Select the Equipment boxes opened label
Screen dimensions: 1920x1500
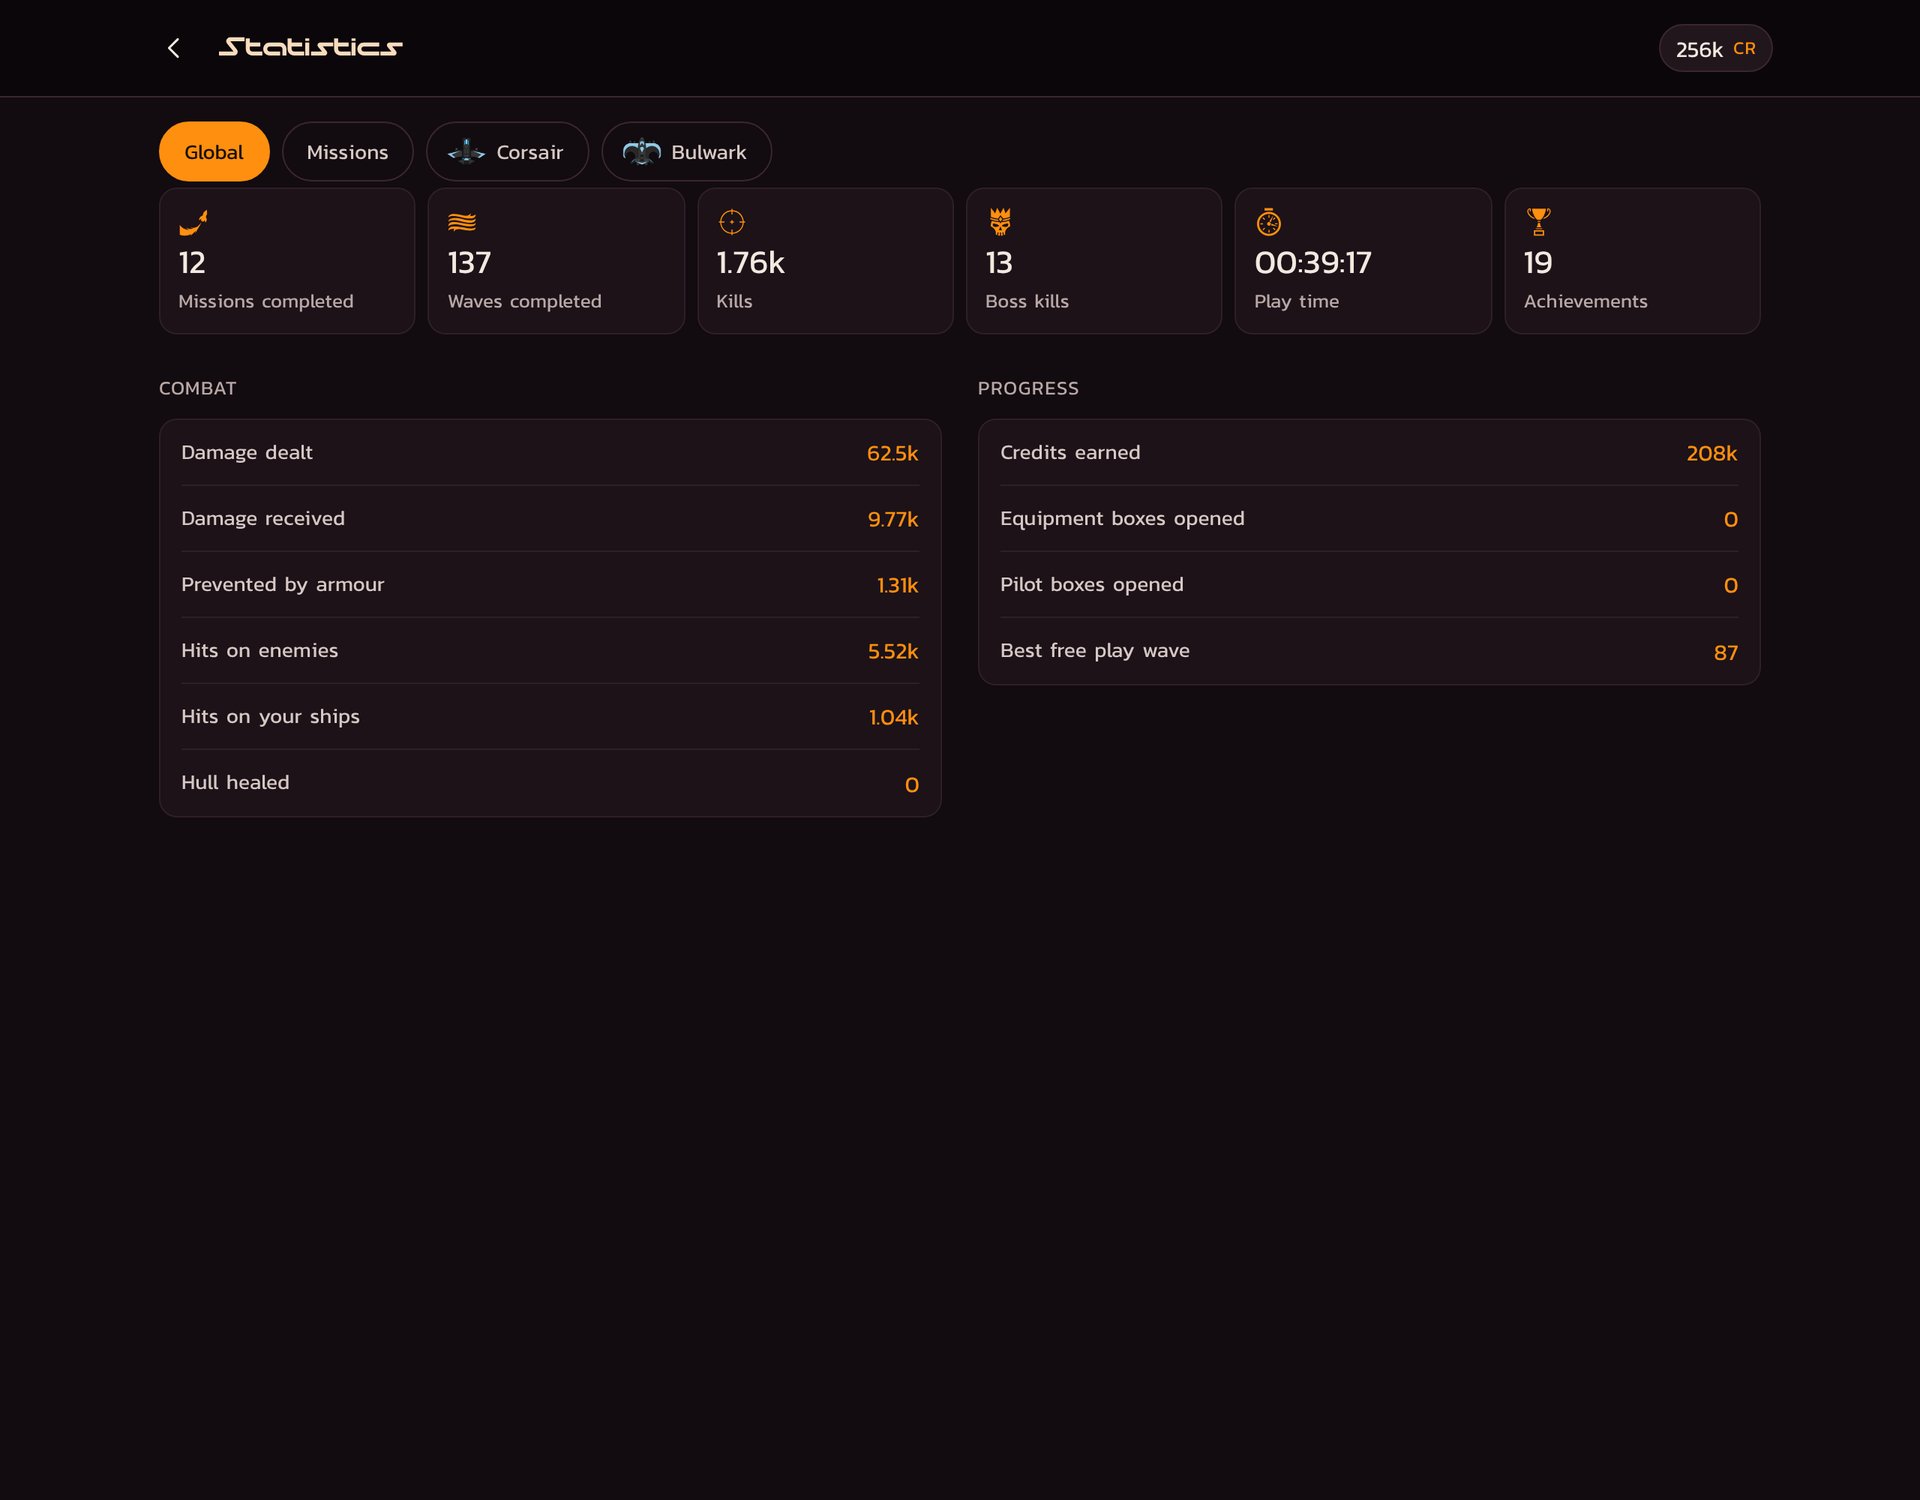[1122, 518]
